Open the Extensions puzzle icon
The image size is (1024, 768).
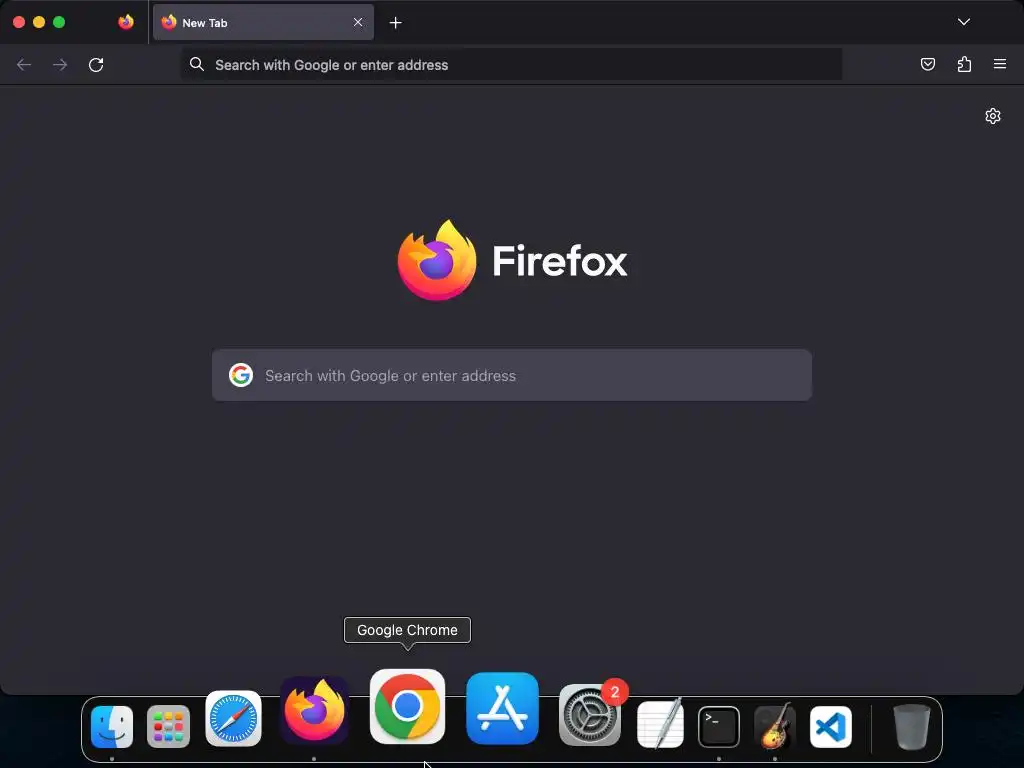coord(964,64)
